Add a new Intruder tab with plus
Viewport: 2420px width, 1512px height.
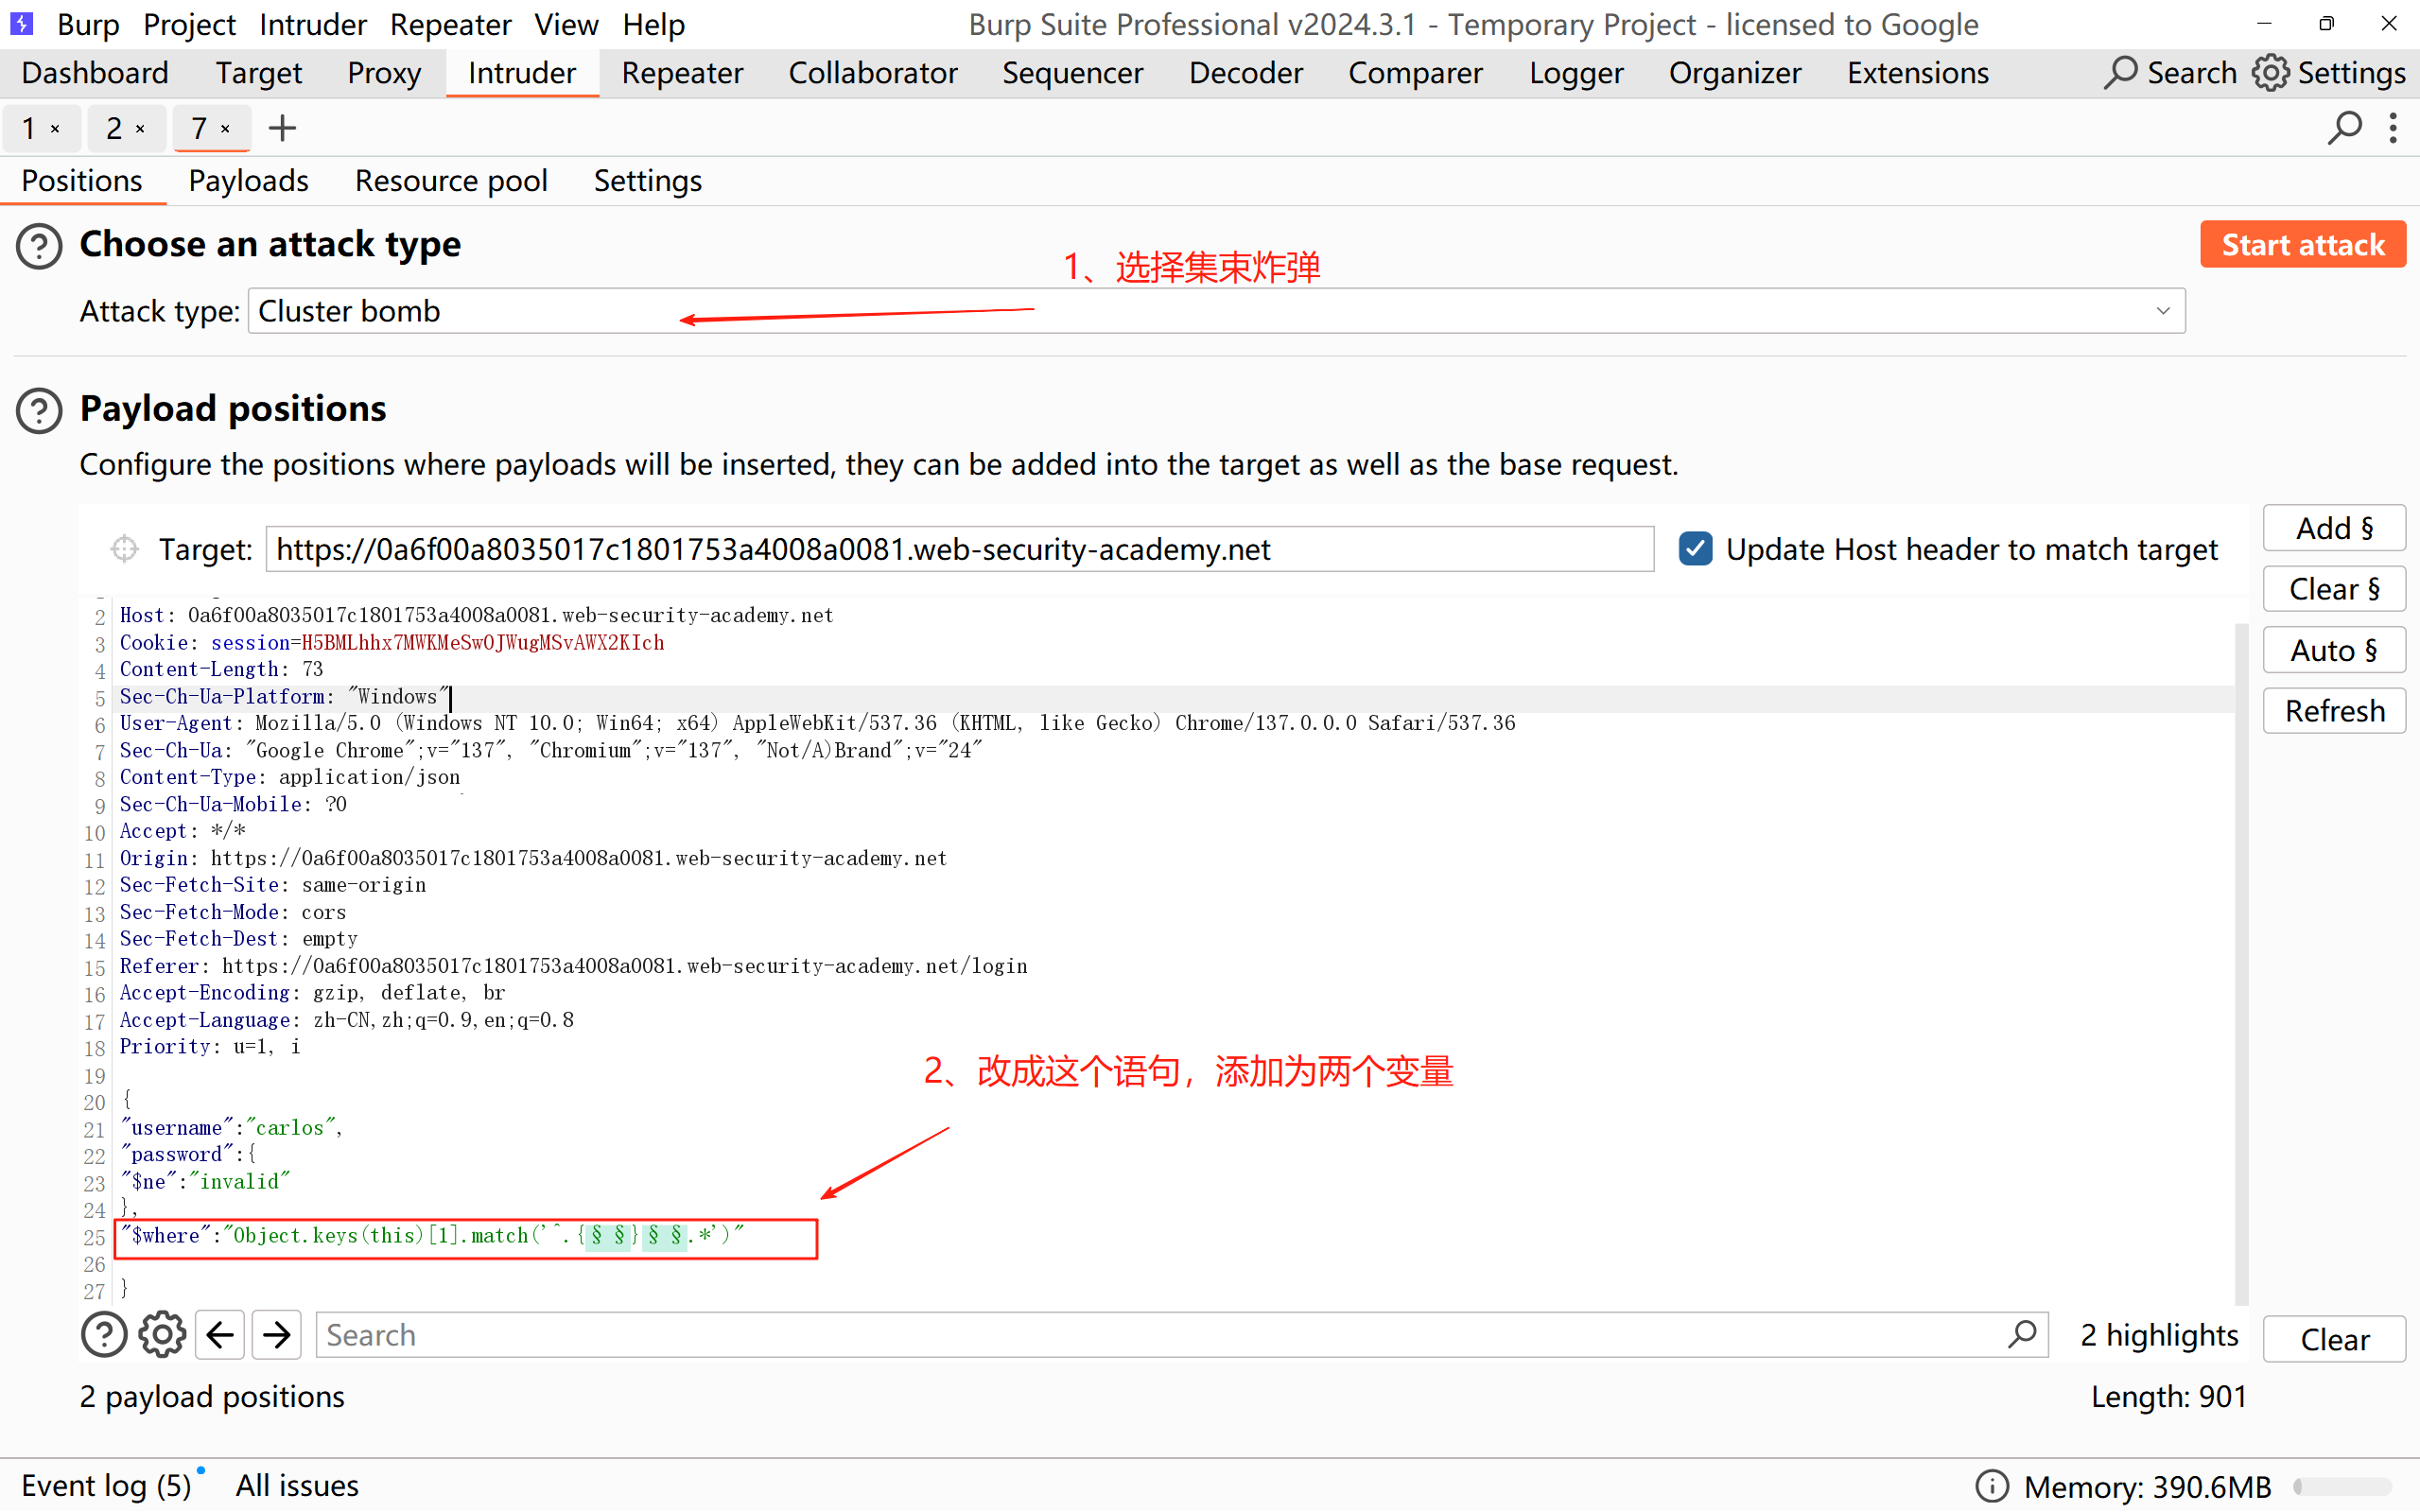point(283,129)
